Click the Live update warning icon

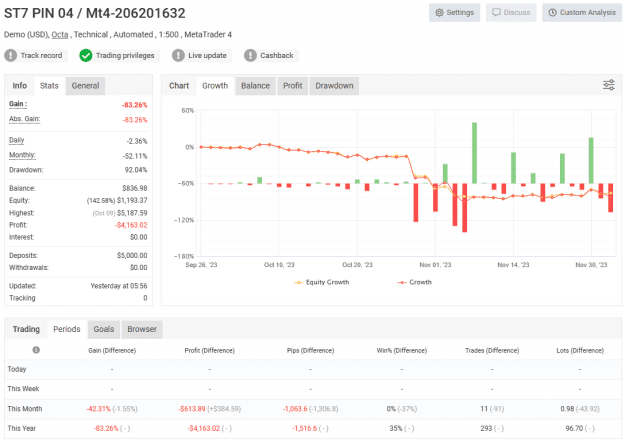click(178, 55)
